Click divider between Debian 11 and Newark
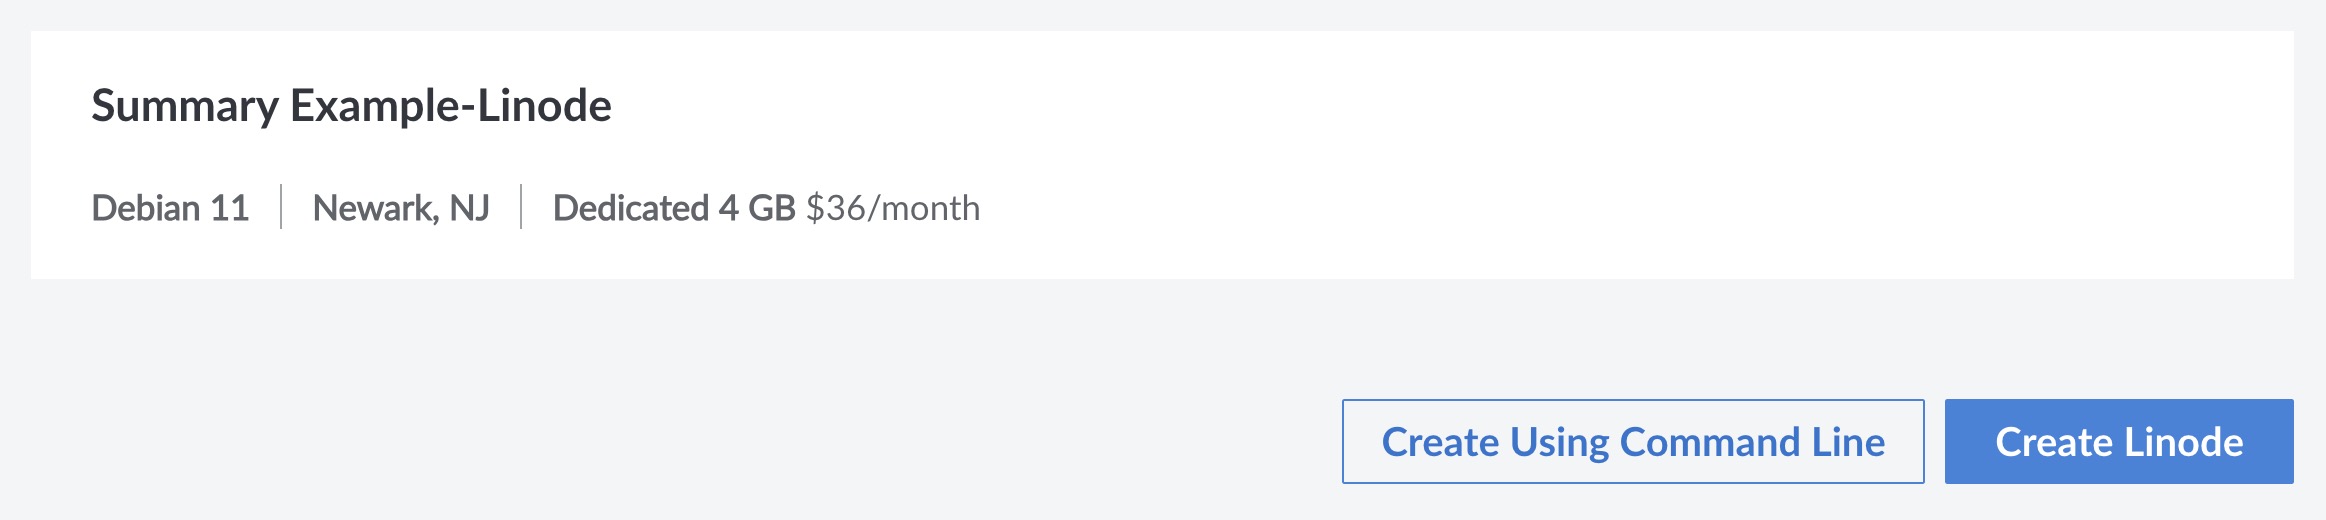2326x520 pixels. (x=281, y=207)
